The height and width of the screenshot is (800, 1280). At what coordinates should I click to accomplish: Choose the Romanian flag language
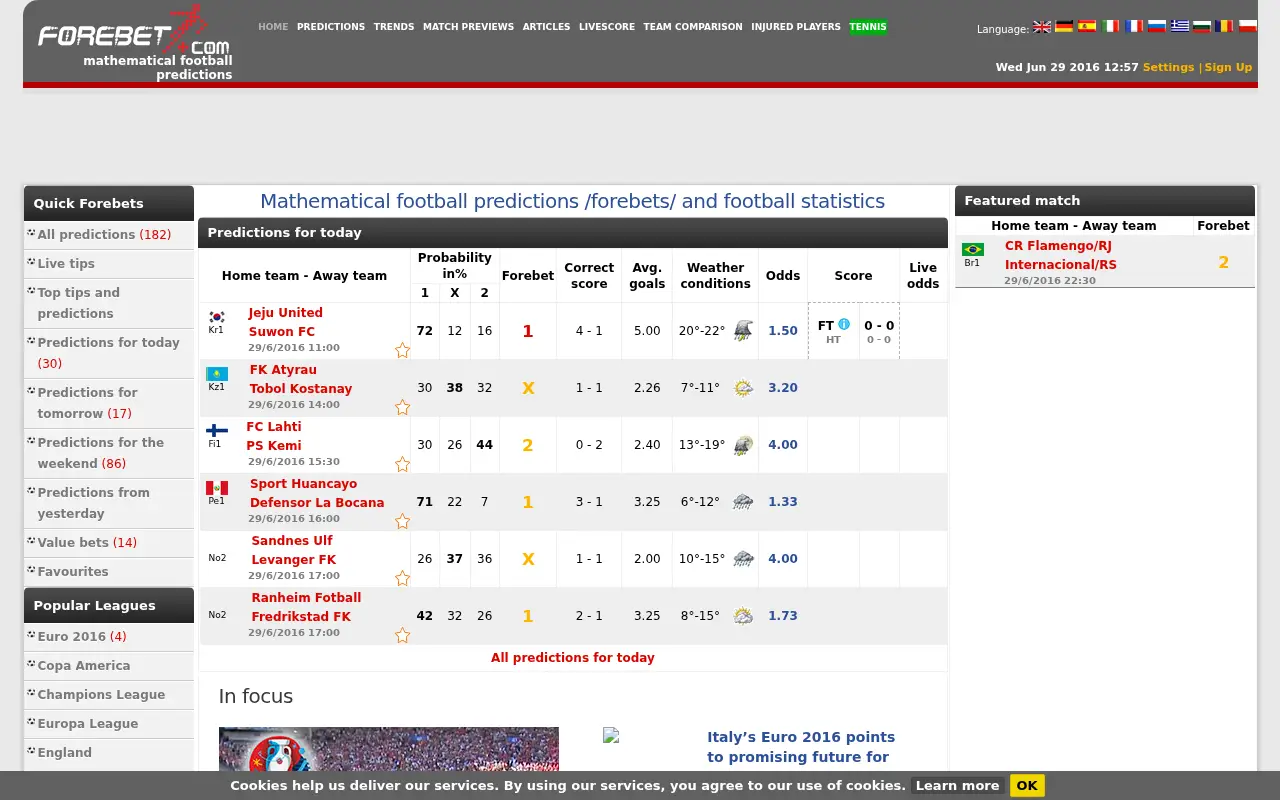[1224, 27]
